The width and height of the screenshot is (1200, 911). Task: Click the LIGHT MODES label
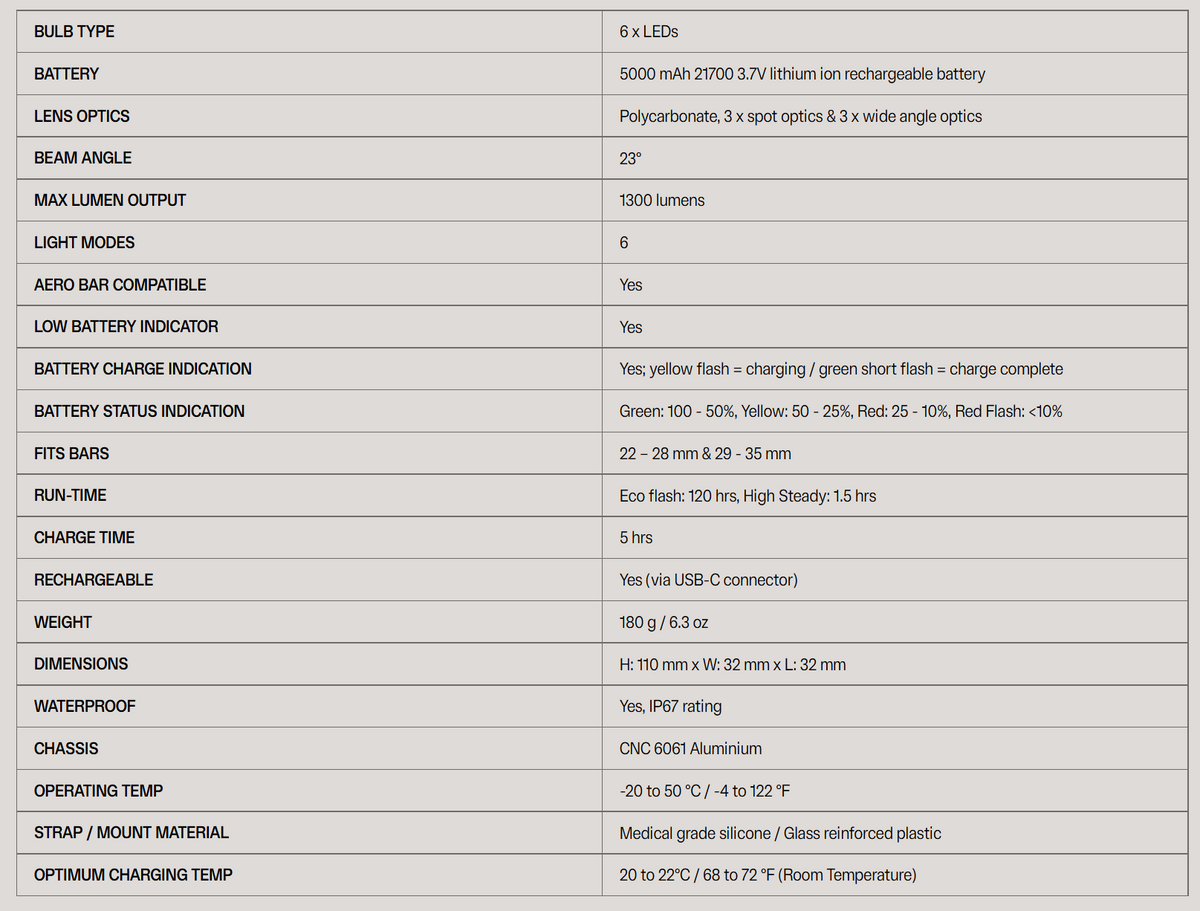point(84,242)
